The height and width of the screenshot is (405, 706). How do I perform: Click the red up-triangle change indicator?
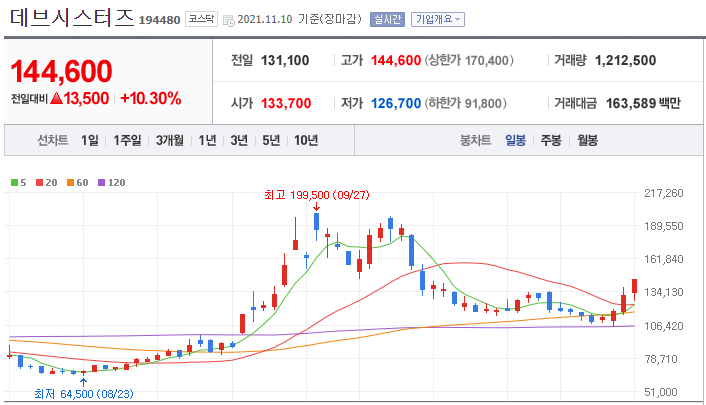point(56,98)
